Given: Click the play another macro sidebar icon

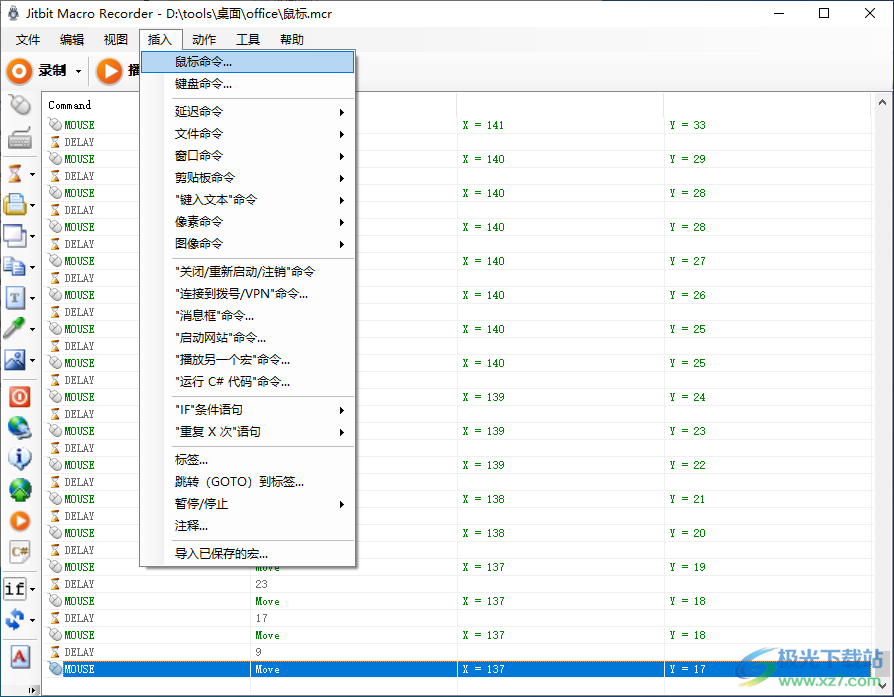Looking at the screenshot, I should point(20,521).
